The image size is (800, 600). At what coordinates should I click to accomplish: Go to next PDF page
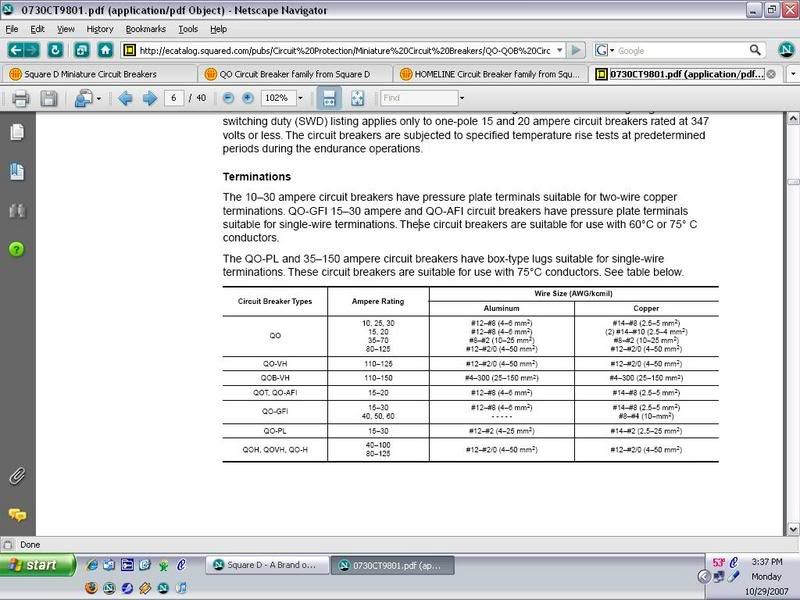point(149,98)
